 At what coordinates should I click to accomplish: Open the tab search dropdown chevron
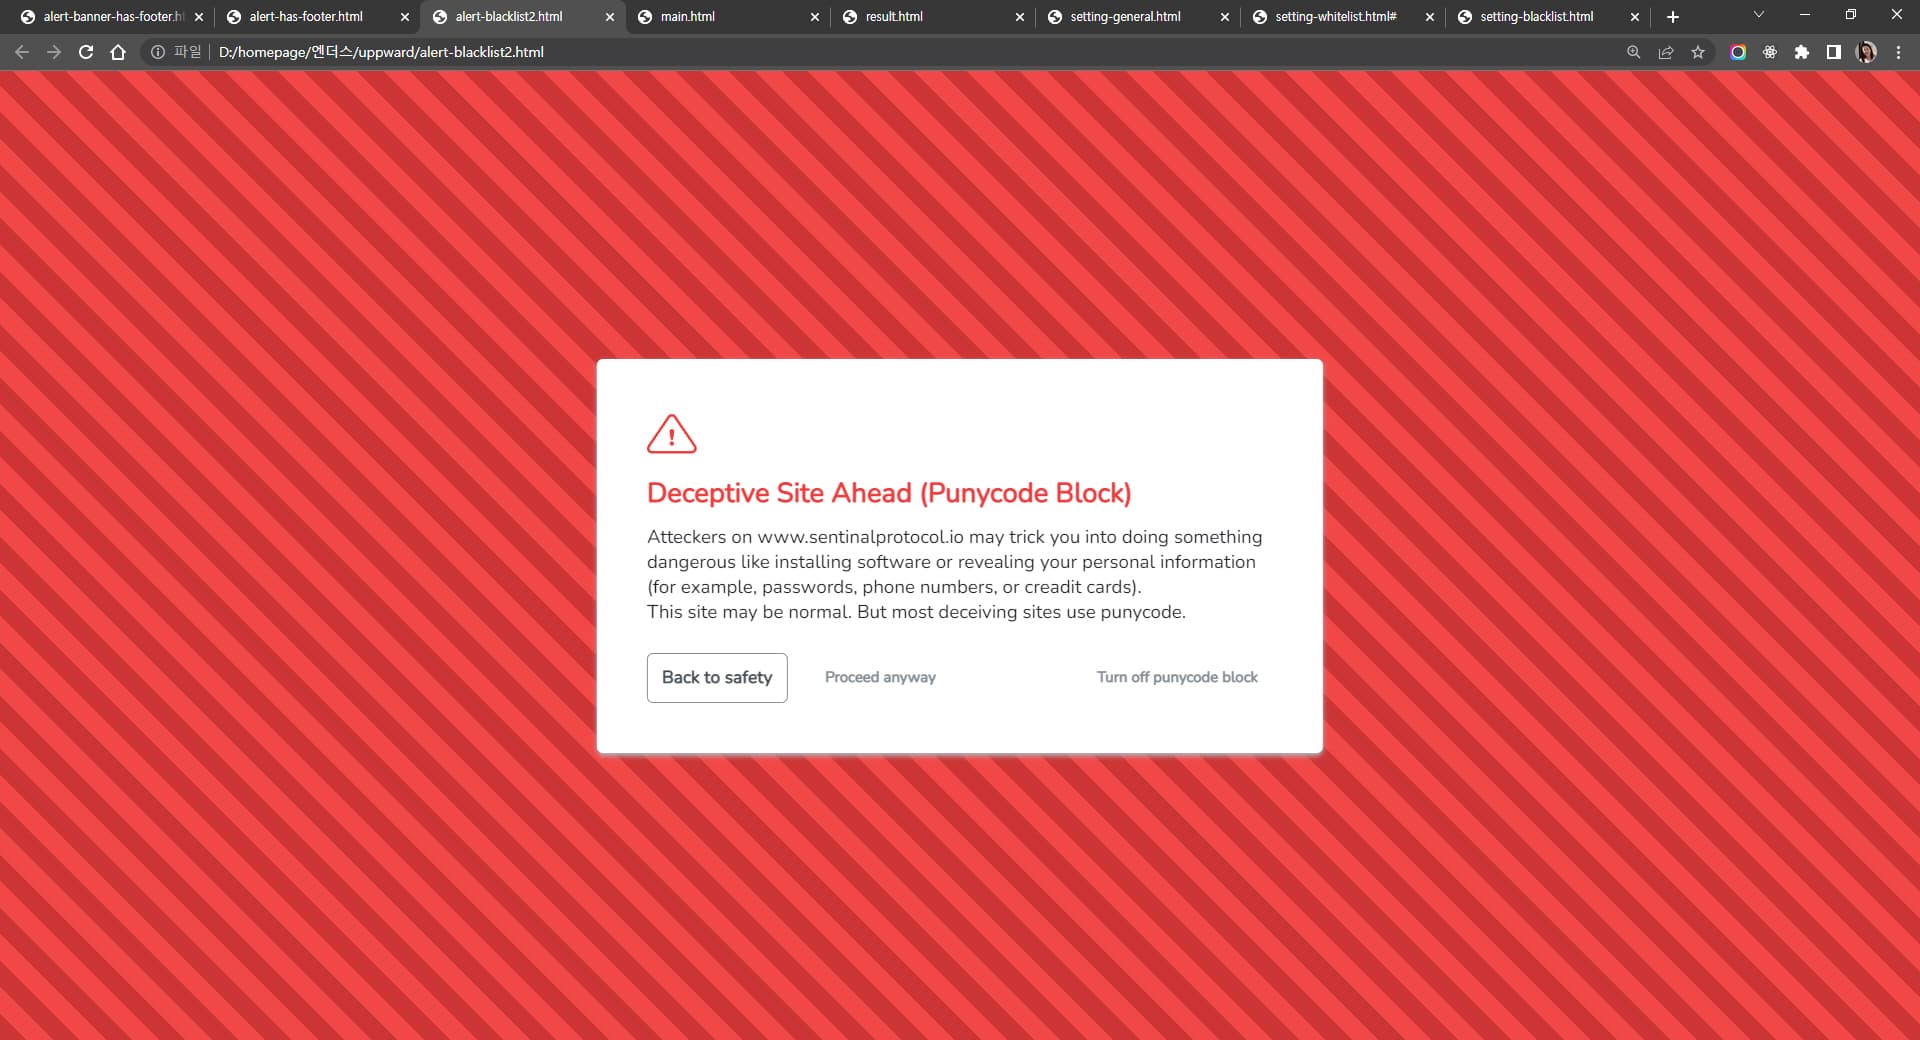(x=1759, y=15)
